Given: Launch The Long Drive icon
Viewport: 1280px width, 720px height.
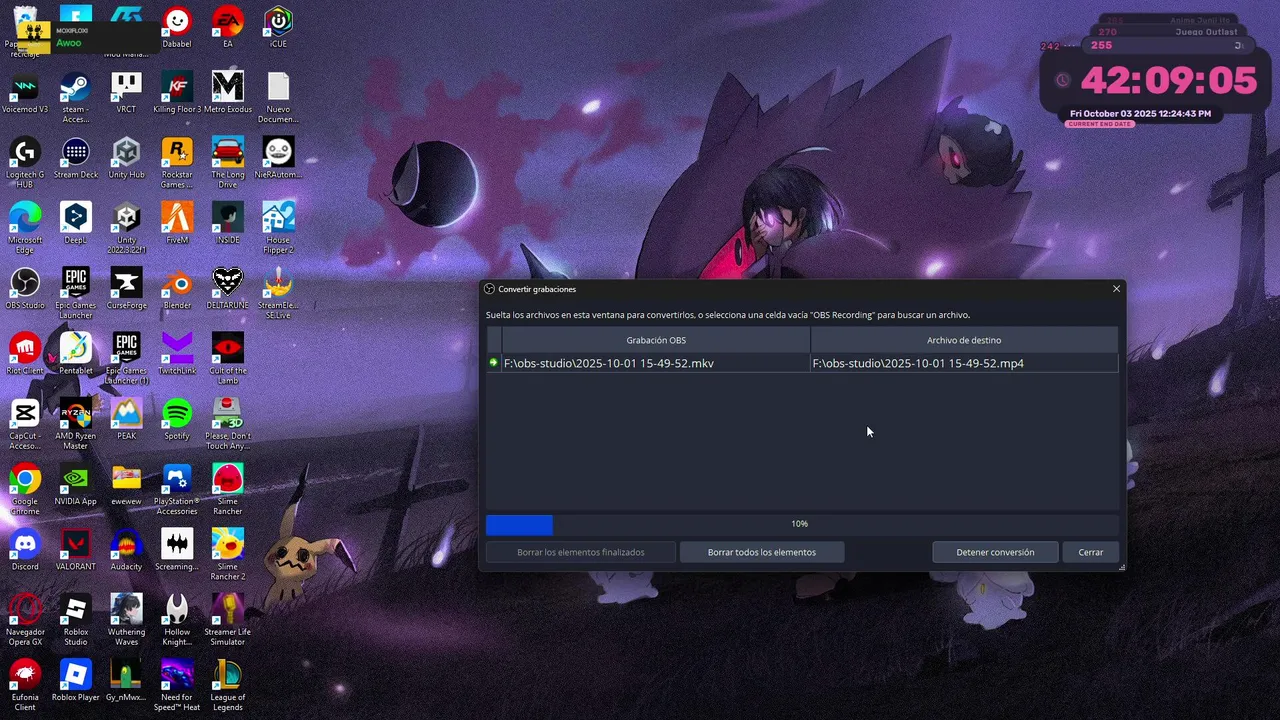Looking at the screenshot, I should (228, 162).
